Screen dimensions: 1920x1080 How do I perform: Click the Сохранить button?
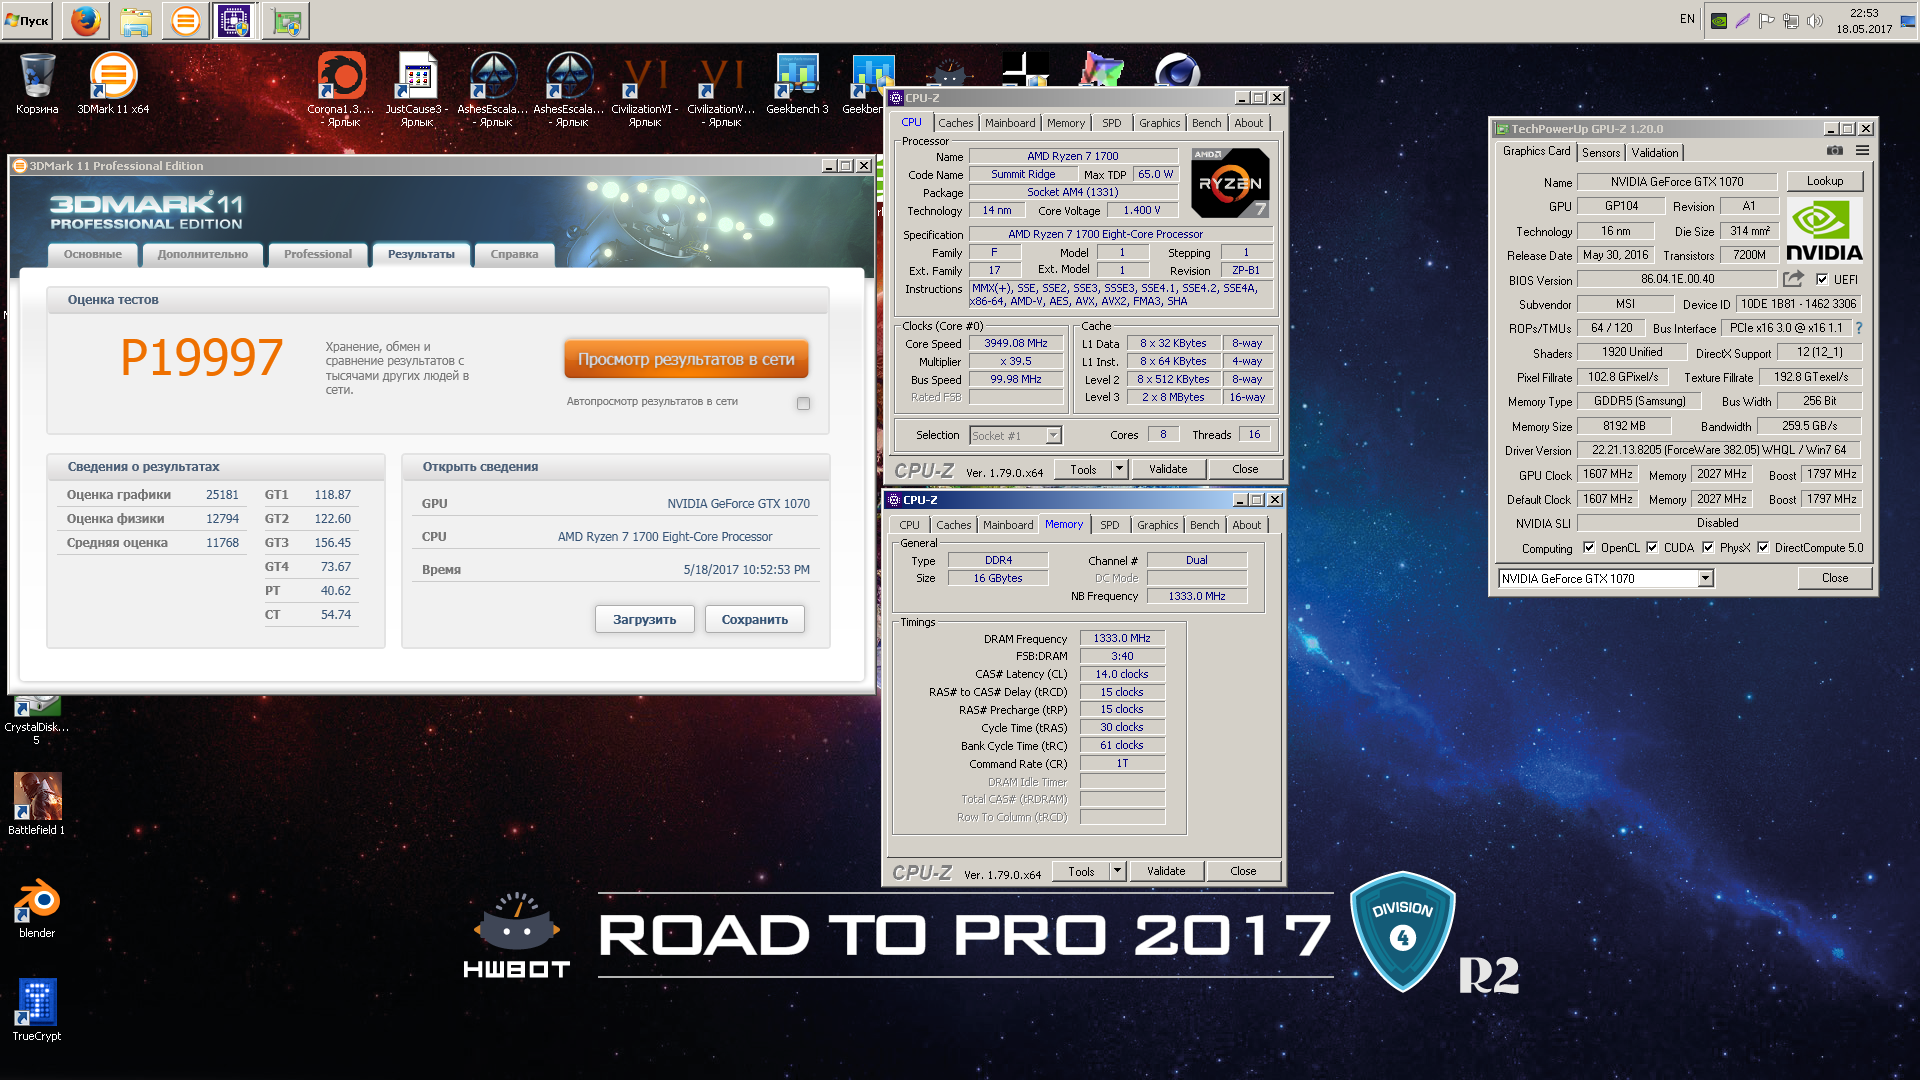tap(755, 619)
